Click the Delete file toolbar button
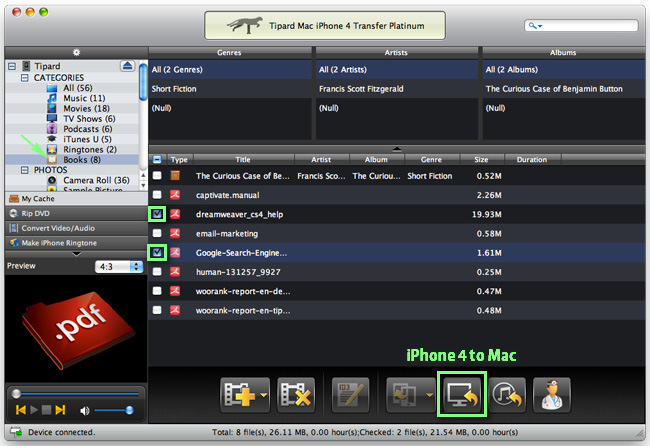This screenshot has width=650, height=446. (296, 395)
